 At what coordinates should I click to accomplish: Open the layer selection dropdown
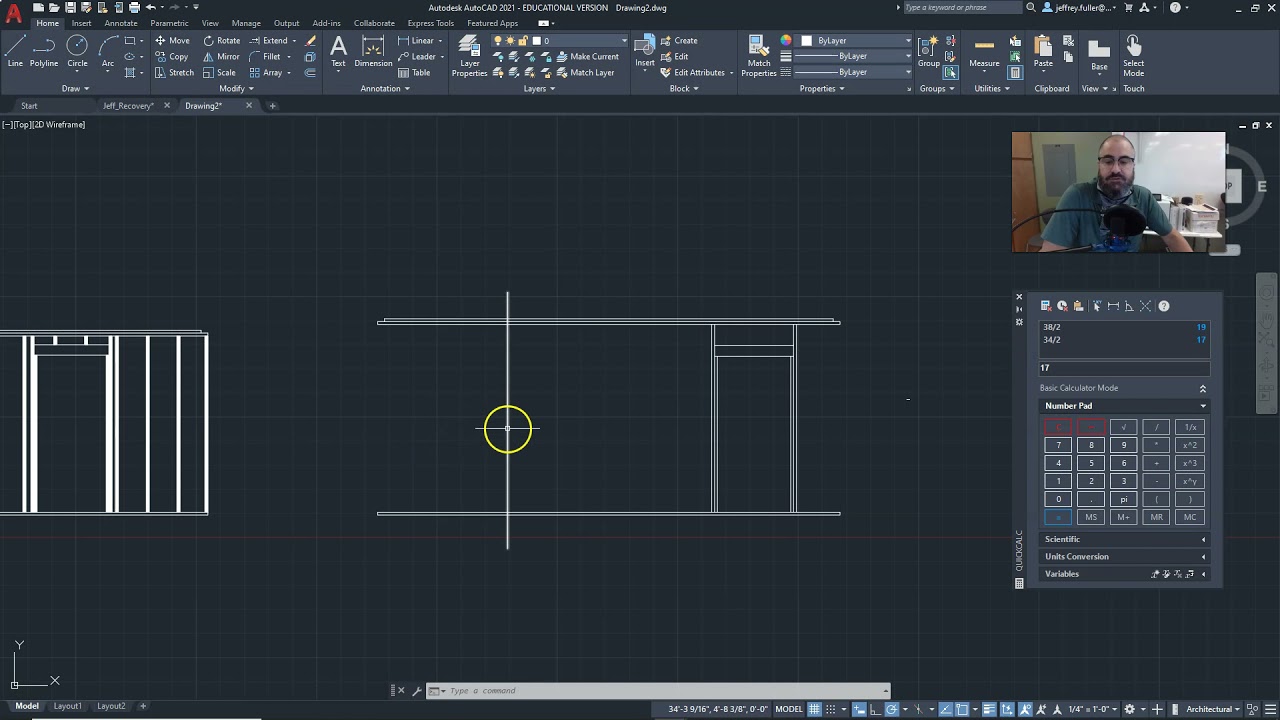point(561,41)
